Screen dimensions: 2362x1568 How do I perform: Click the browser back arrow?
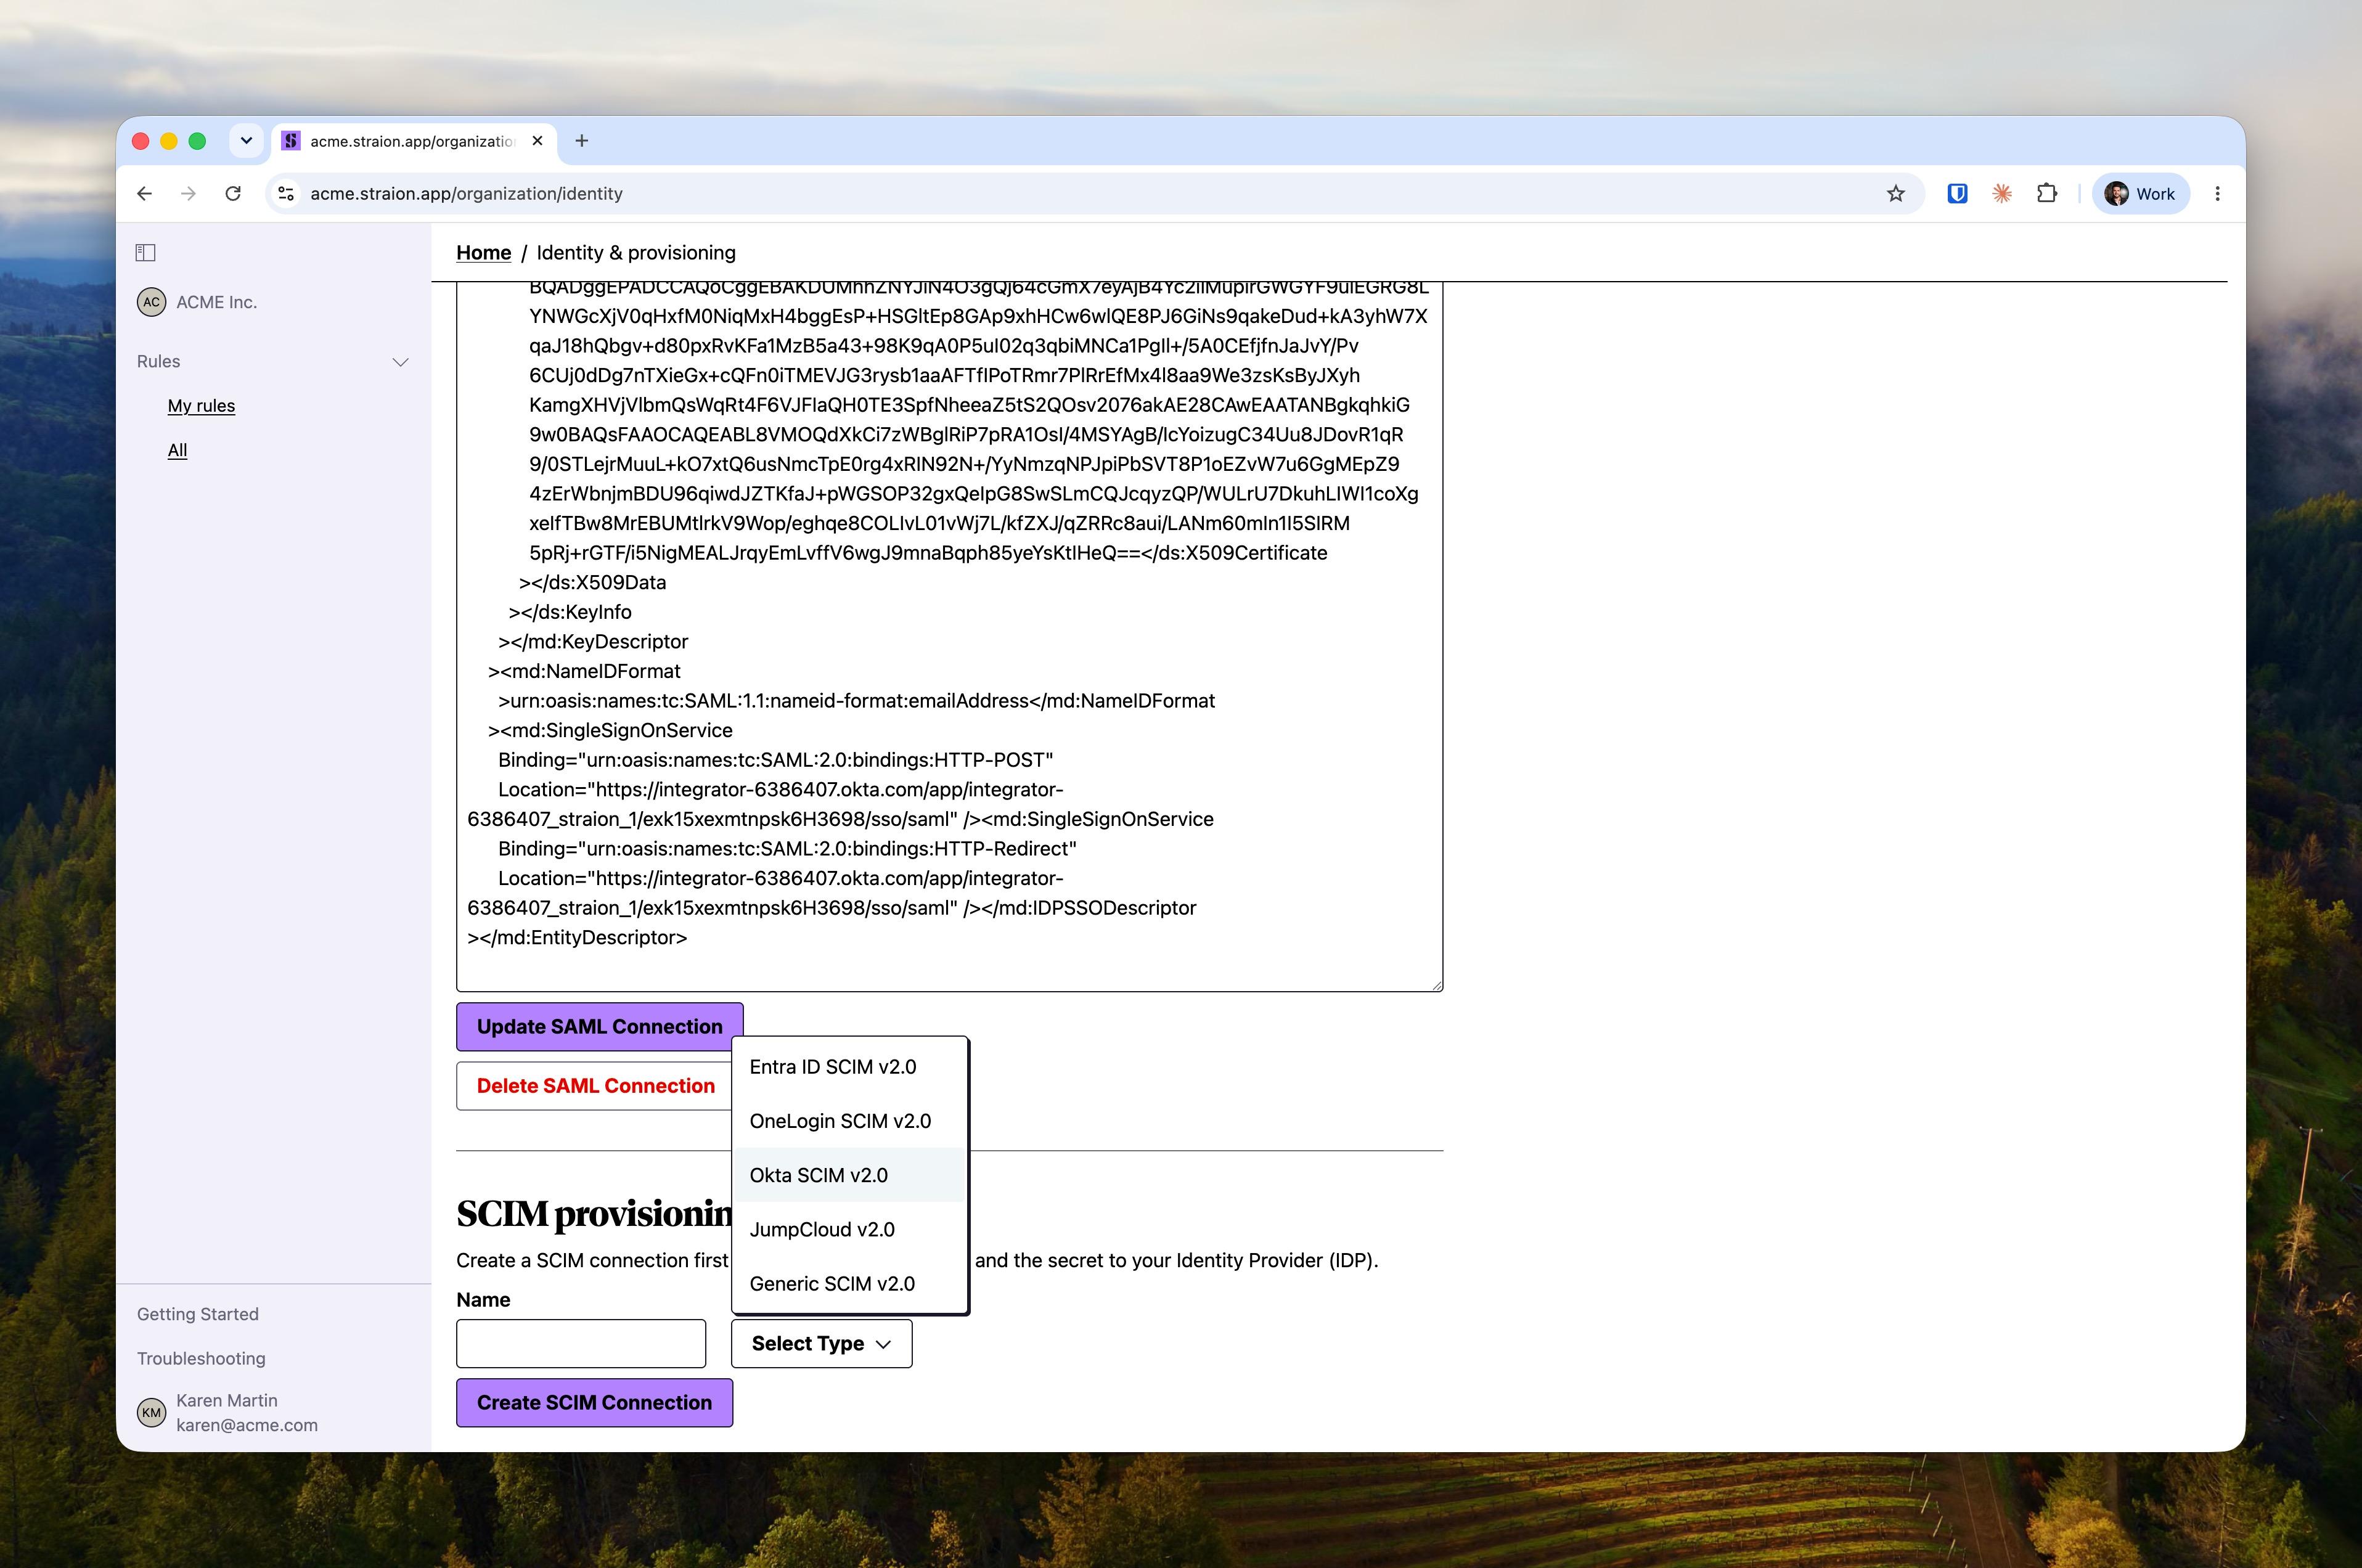[145, 194]
